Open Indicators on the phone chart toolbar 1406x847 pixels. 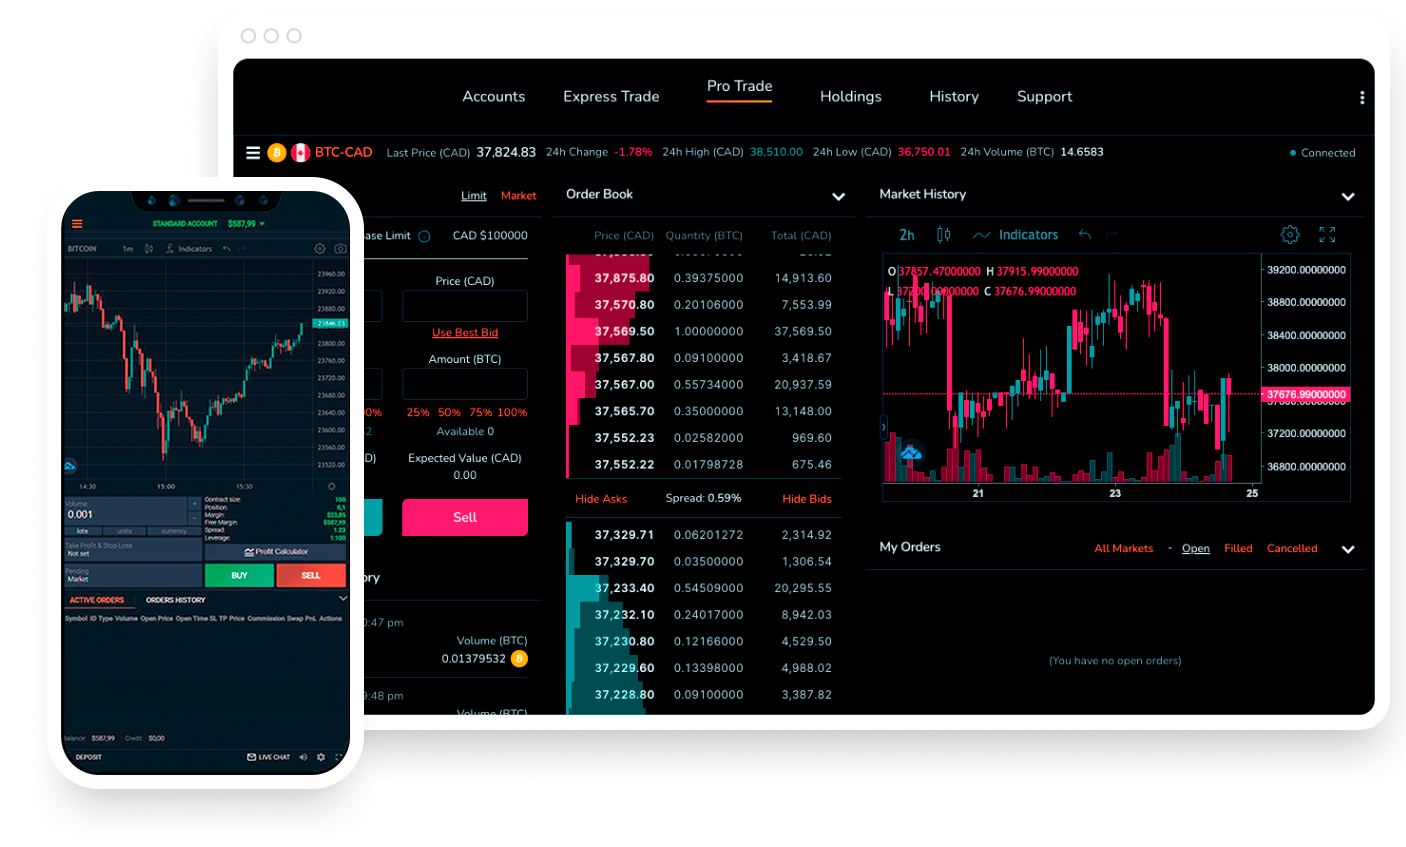[189, 248]
